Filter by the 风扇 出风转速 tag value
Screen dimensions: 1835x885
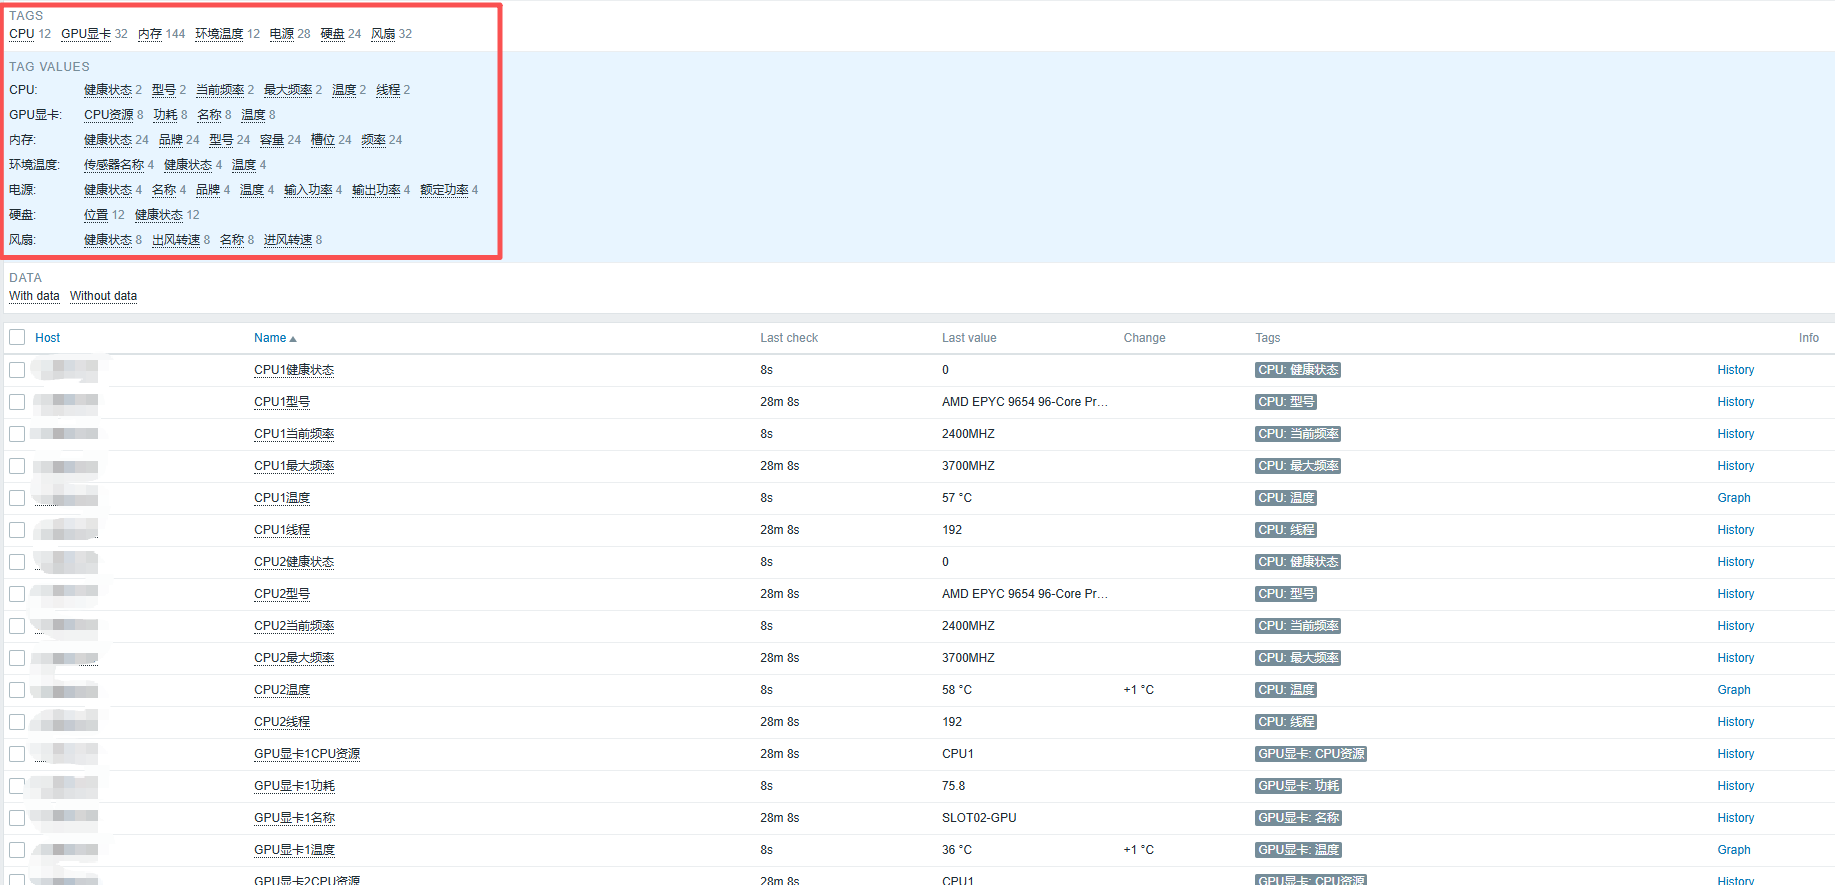[x=176, y=240]
